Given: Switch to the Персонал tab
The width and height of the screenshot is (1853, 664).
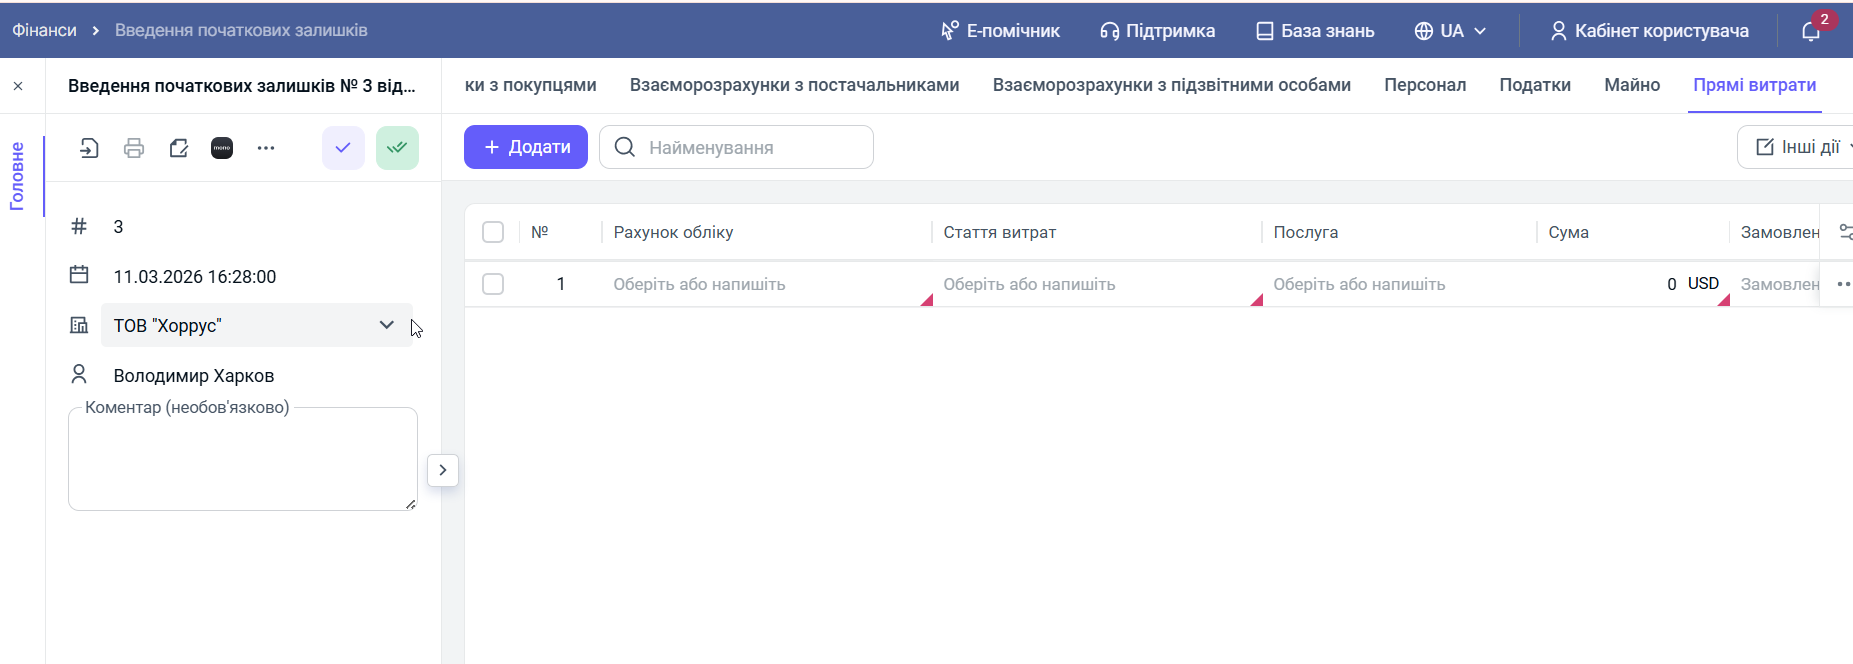Looking at the screenshot, I should click(x=1424, y=85).
